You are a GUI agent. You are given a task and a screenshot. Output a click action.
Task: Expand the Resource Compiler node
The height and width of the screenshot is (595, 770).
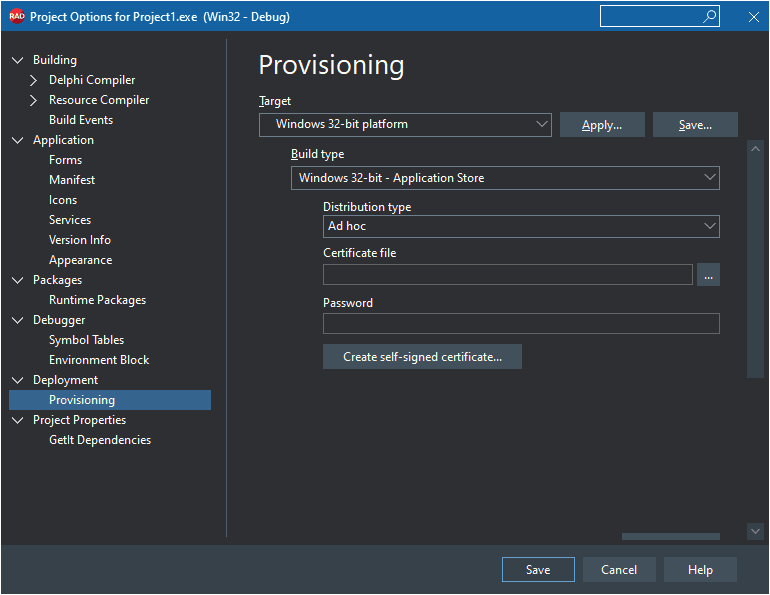pyautogui.click(x=33, y=100)
